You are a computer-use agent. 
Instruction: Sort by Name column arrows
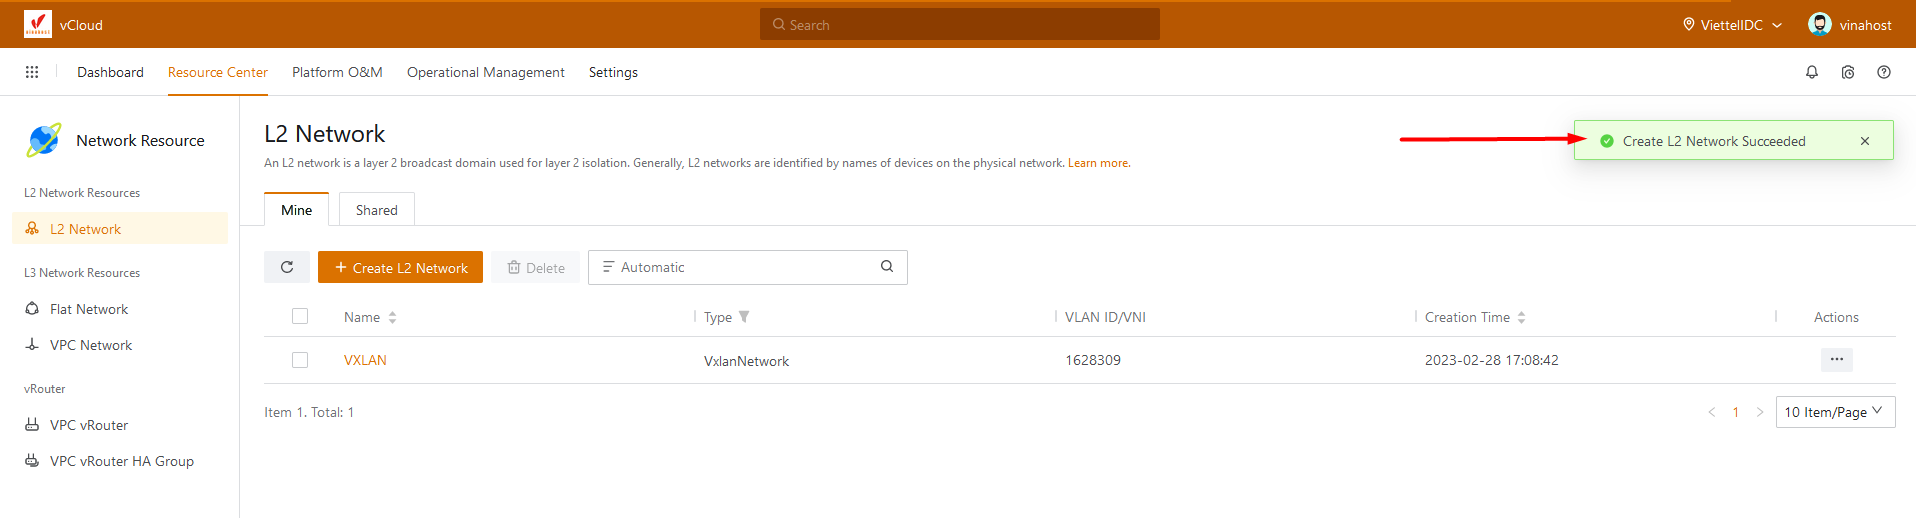click(392, 317)
